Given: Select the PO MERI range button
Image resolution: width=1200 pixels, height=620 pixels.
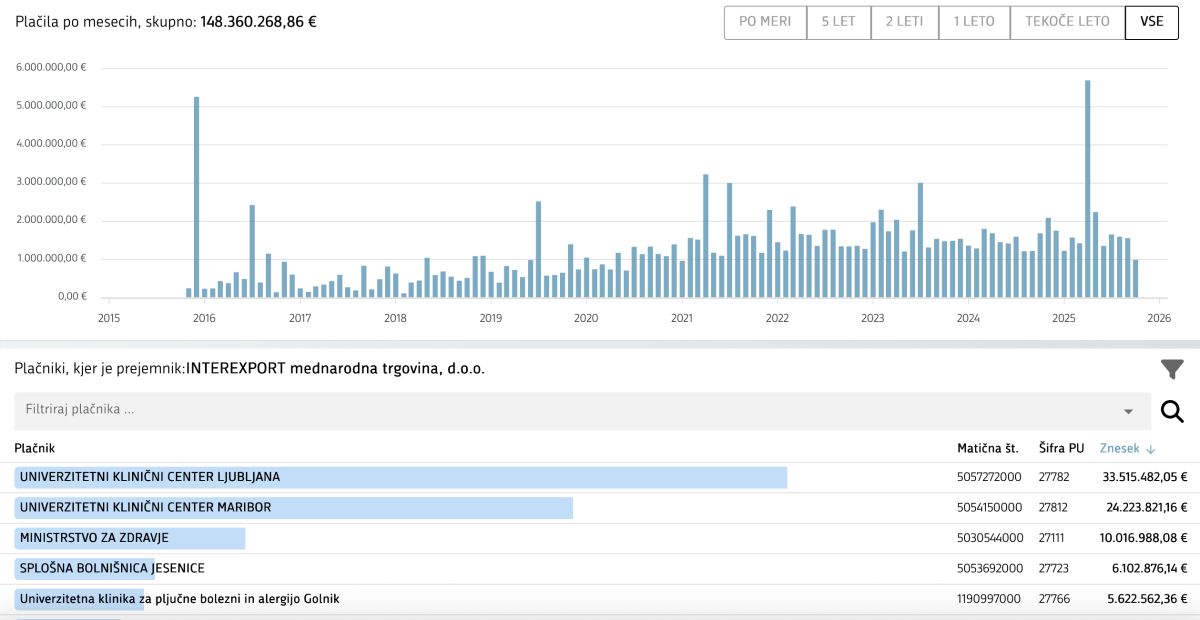Looking at the screenshot, I should [x=765, y=22].
